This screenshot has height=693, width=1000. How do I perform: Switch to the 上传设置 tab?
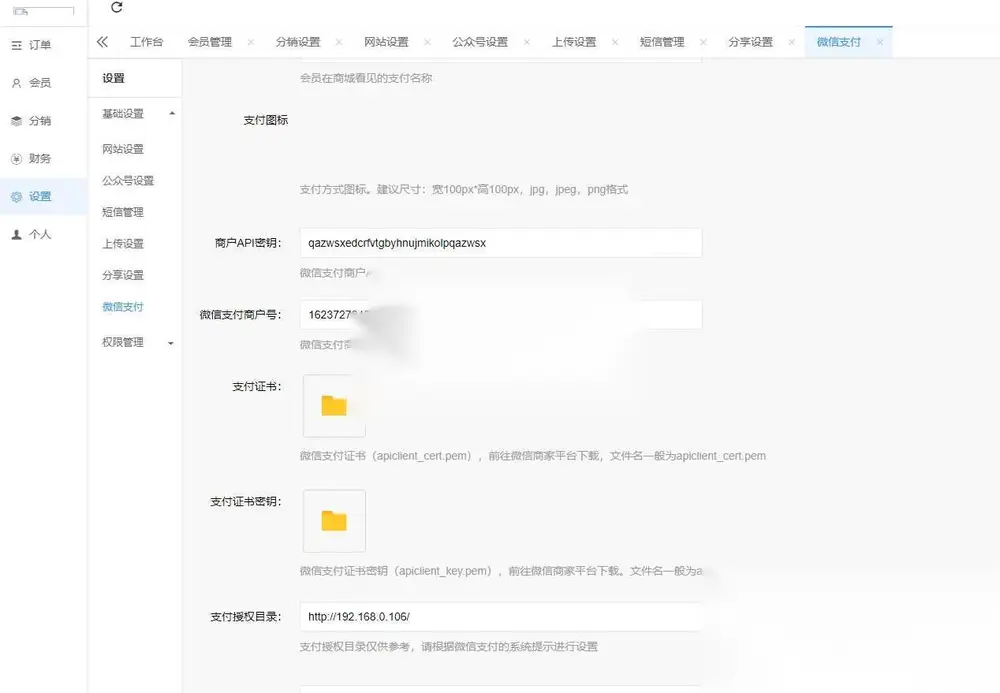click(x=574, y=42)
